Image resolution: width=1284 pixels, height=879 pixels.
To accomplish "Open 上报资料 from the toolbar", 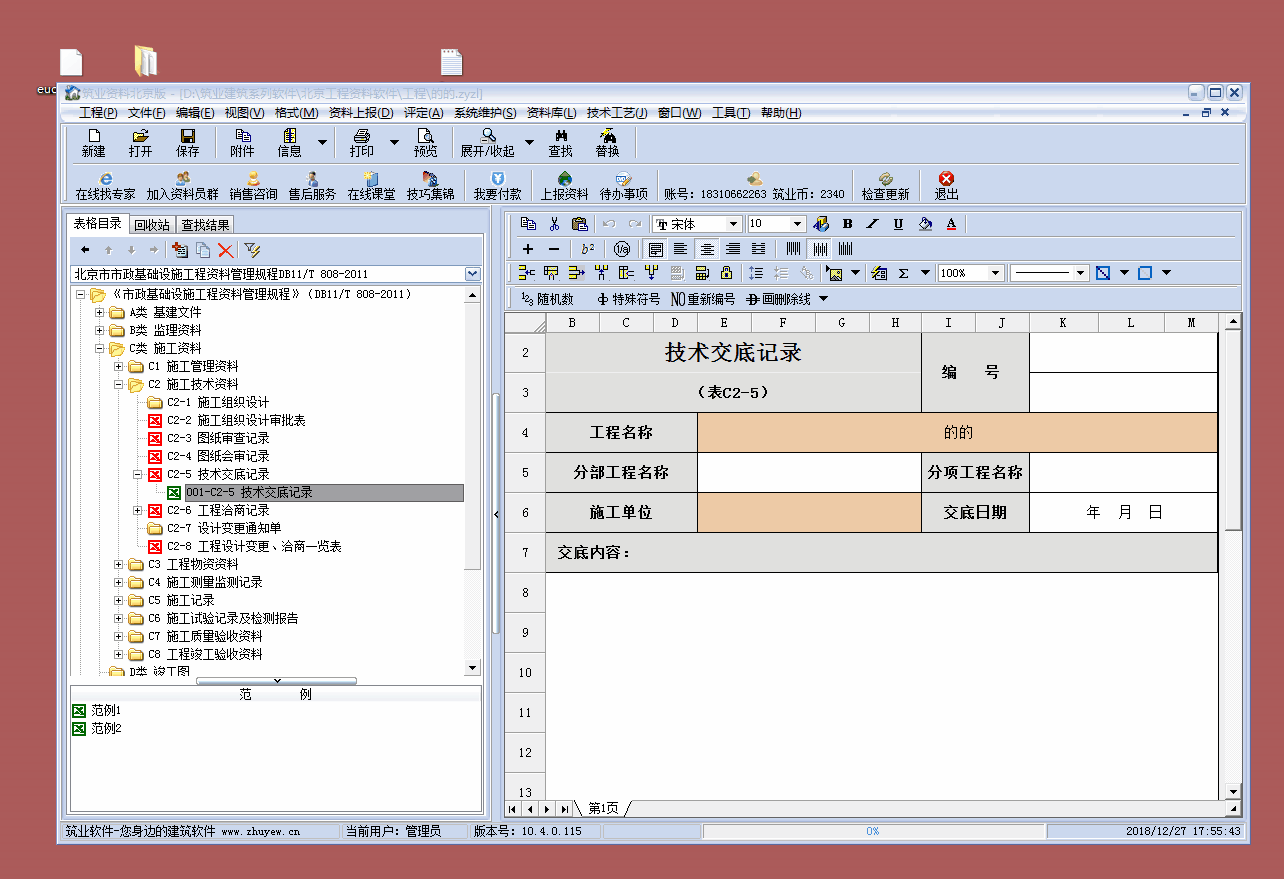I will pyautogui.click(x=564, y=186).
